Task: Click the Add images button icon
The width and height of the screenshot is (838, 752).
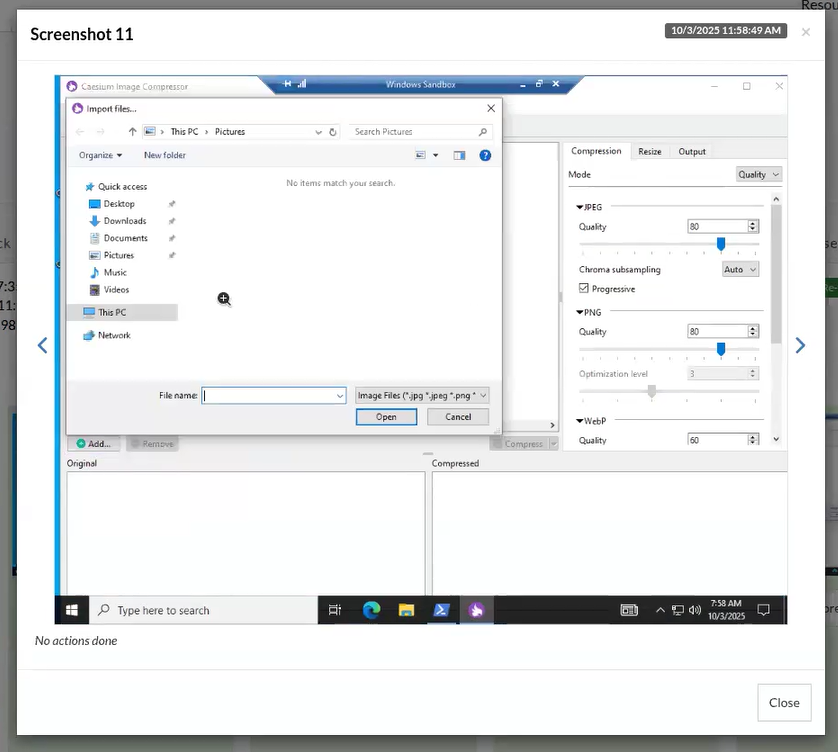Action: tap(81, 444)
